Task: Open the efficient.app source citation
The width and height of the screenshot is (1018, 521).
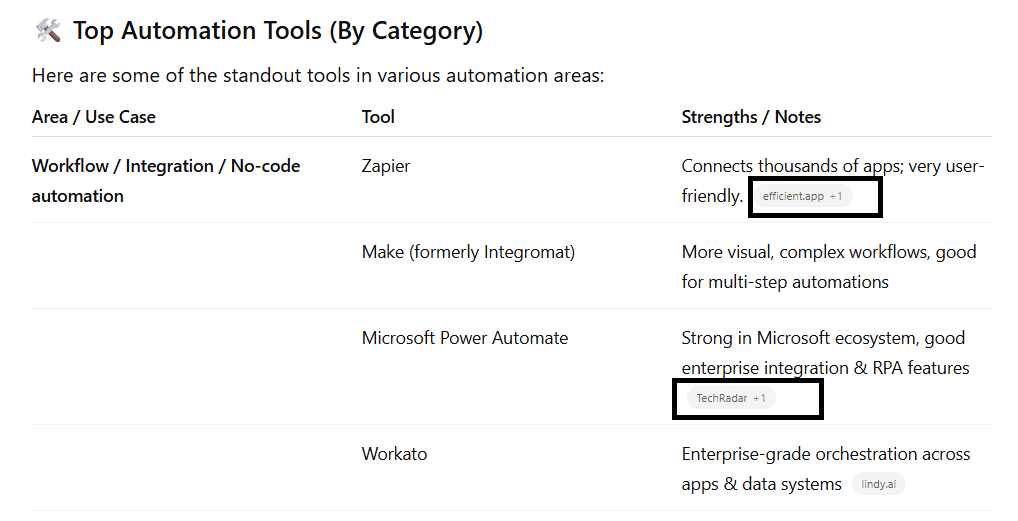Action: coord(793,197)
